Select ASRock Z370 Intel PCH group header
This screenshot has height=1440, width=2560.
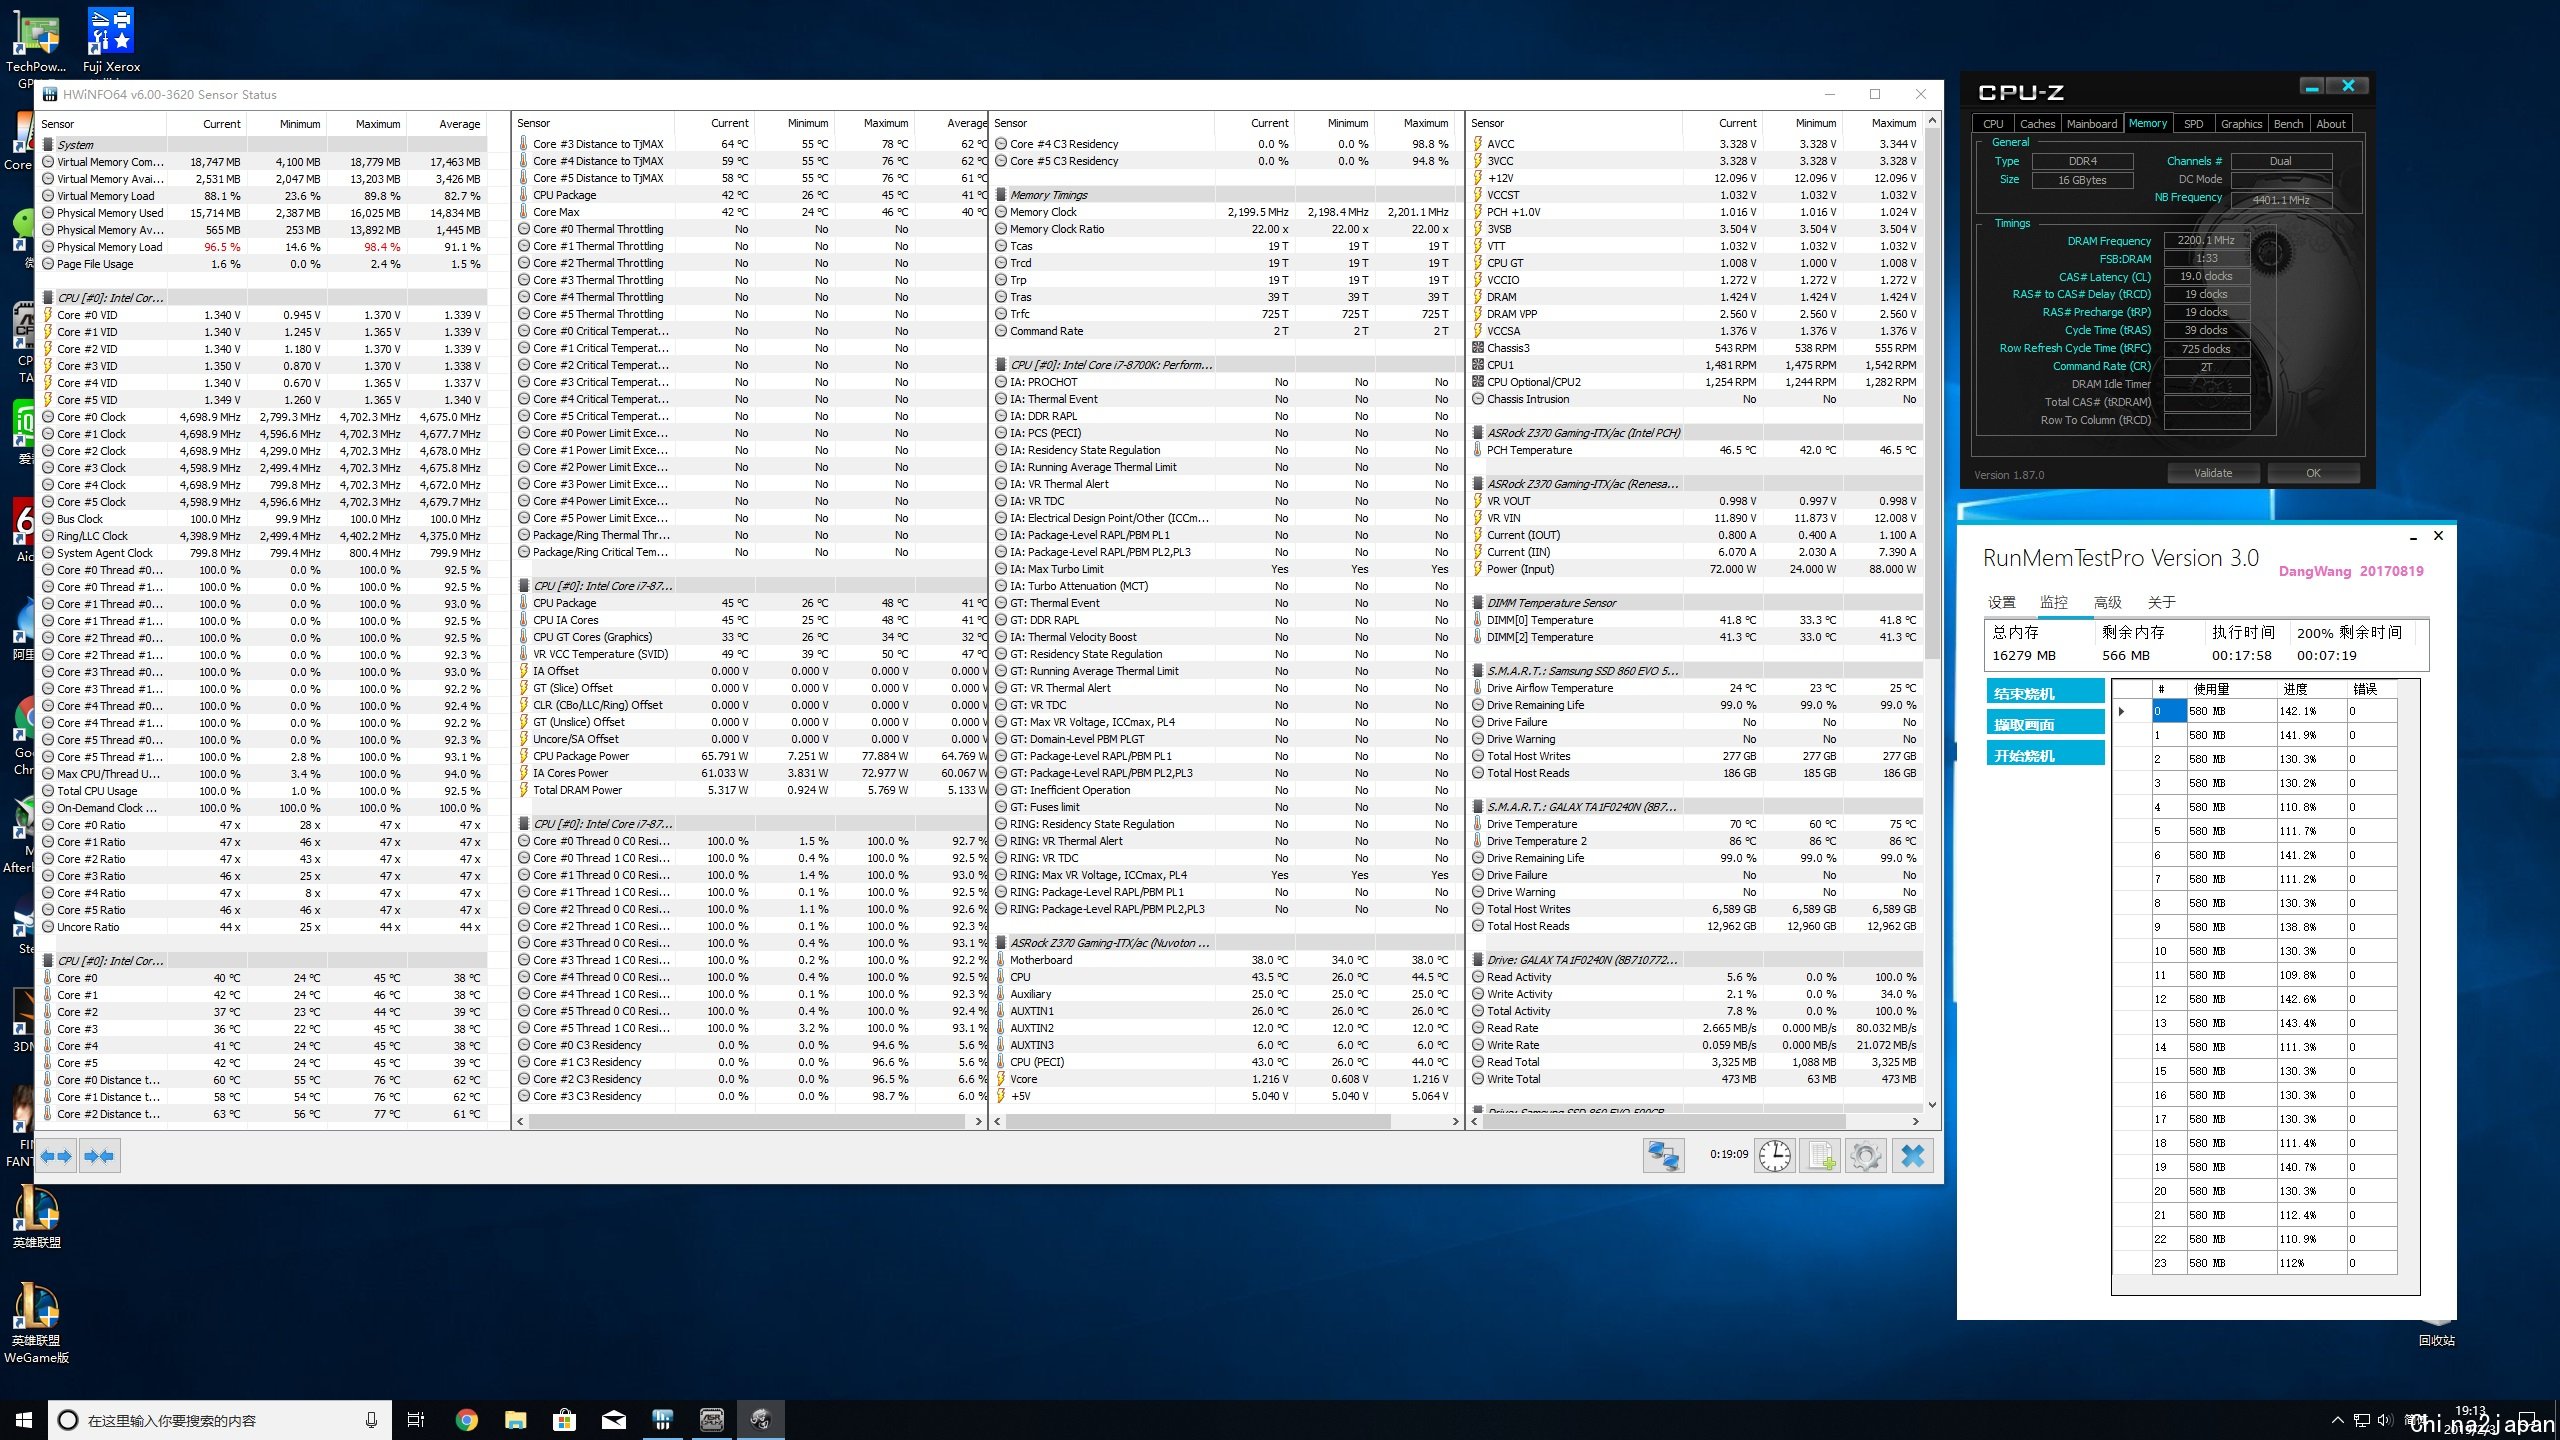[1696, 433]
